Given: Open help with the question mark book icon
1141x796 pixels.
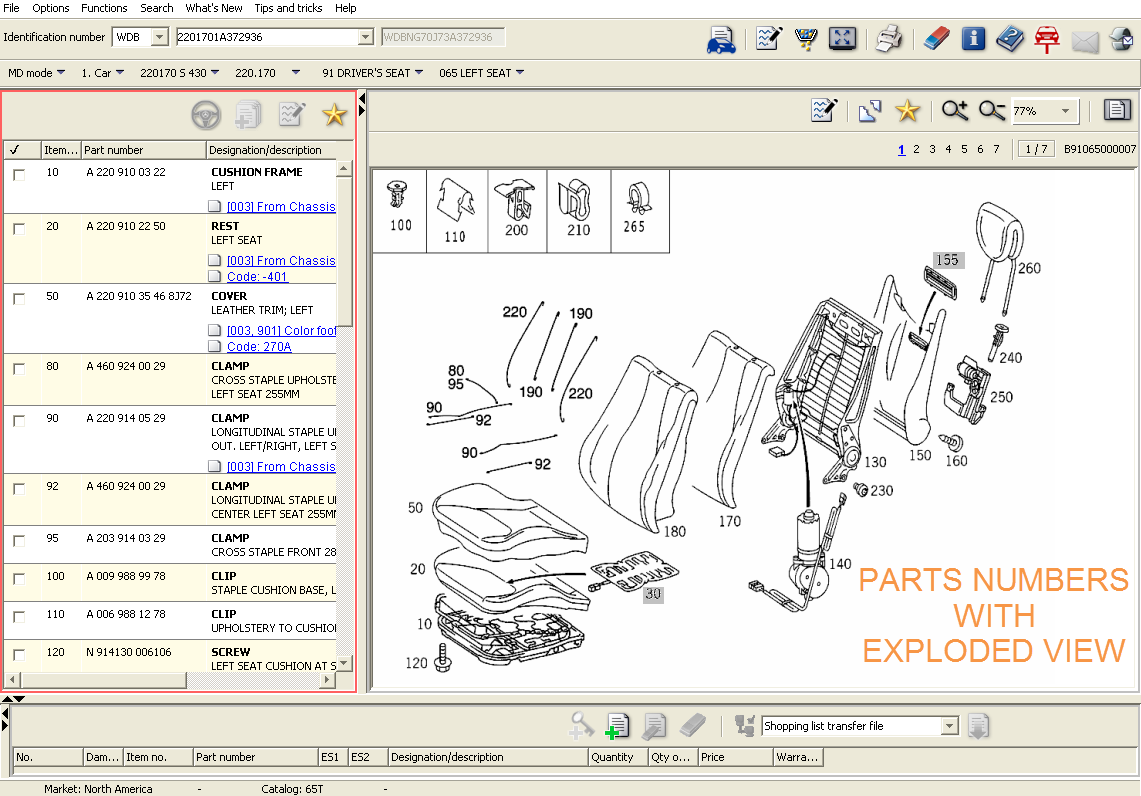Looking at the screenshot, I should 1009,39.
